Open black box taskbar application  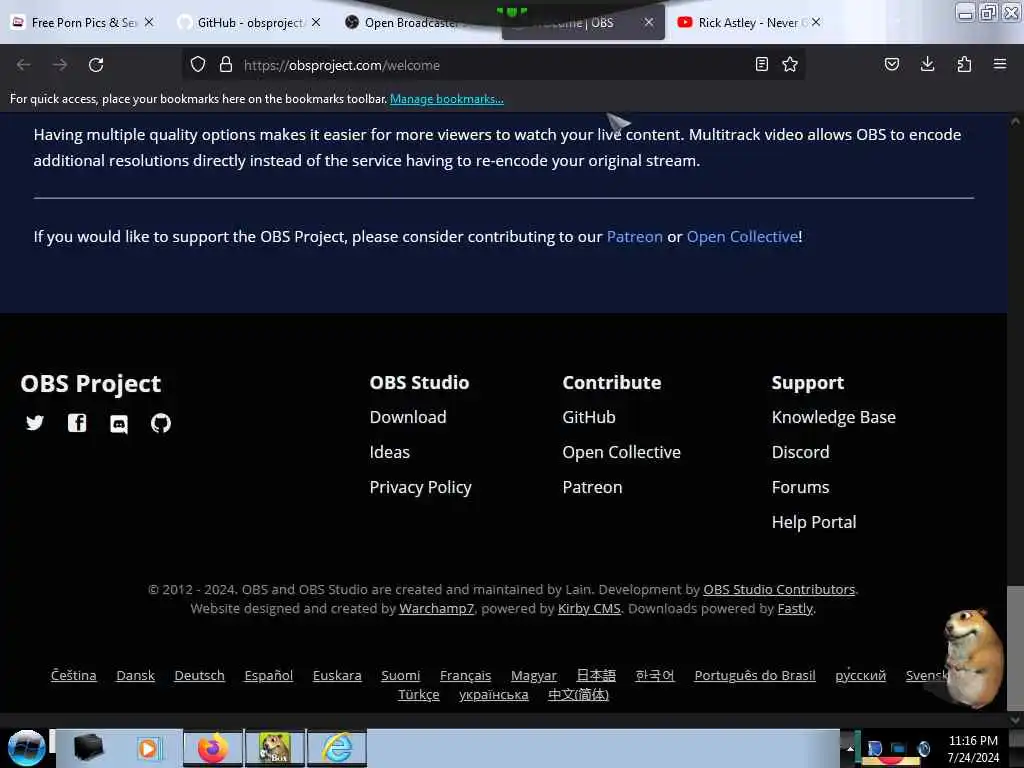click(89, 747)
